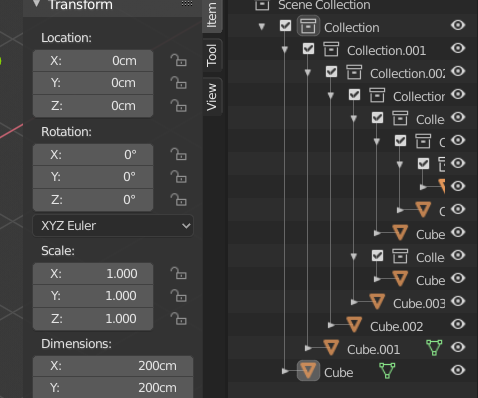This screenshot has width=478, height=398.
Task: Uncheck the top Collection checkbox
Action: point(285,26)
